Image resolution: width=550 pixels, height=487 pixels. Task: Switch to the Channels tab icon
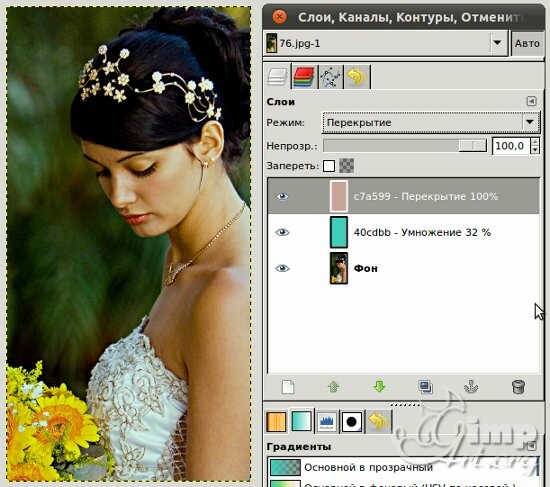(x=304, y=76)
